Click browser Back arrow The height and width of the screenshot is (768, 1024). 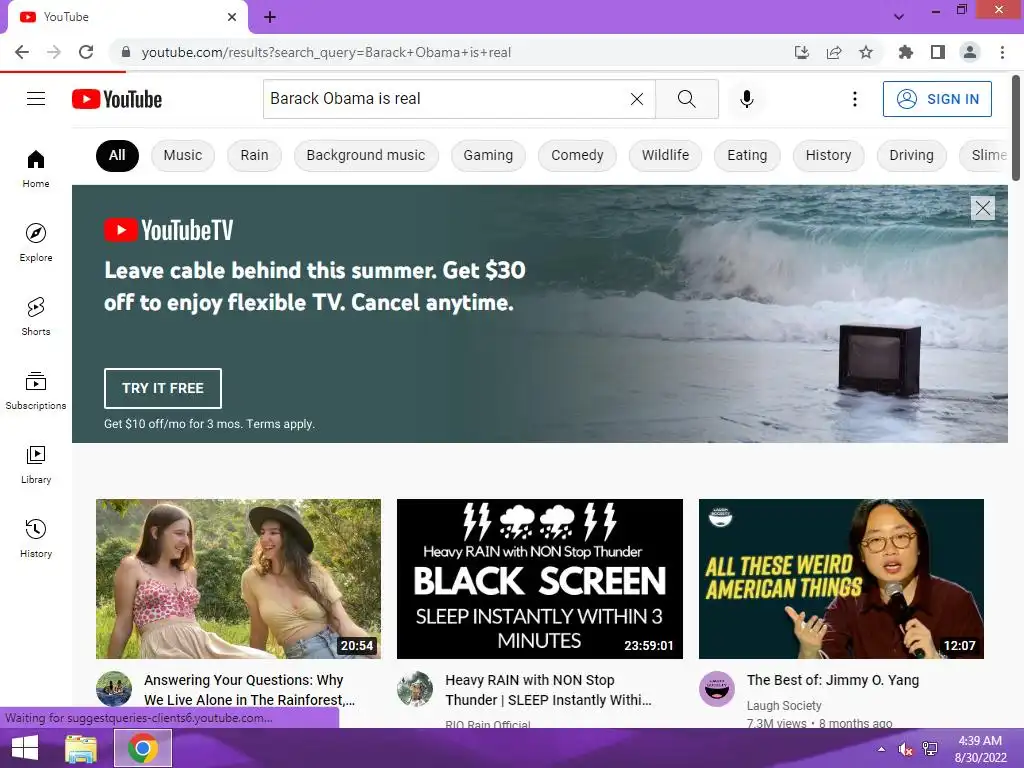pyautogui.click(x=22, y=52)
